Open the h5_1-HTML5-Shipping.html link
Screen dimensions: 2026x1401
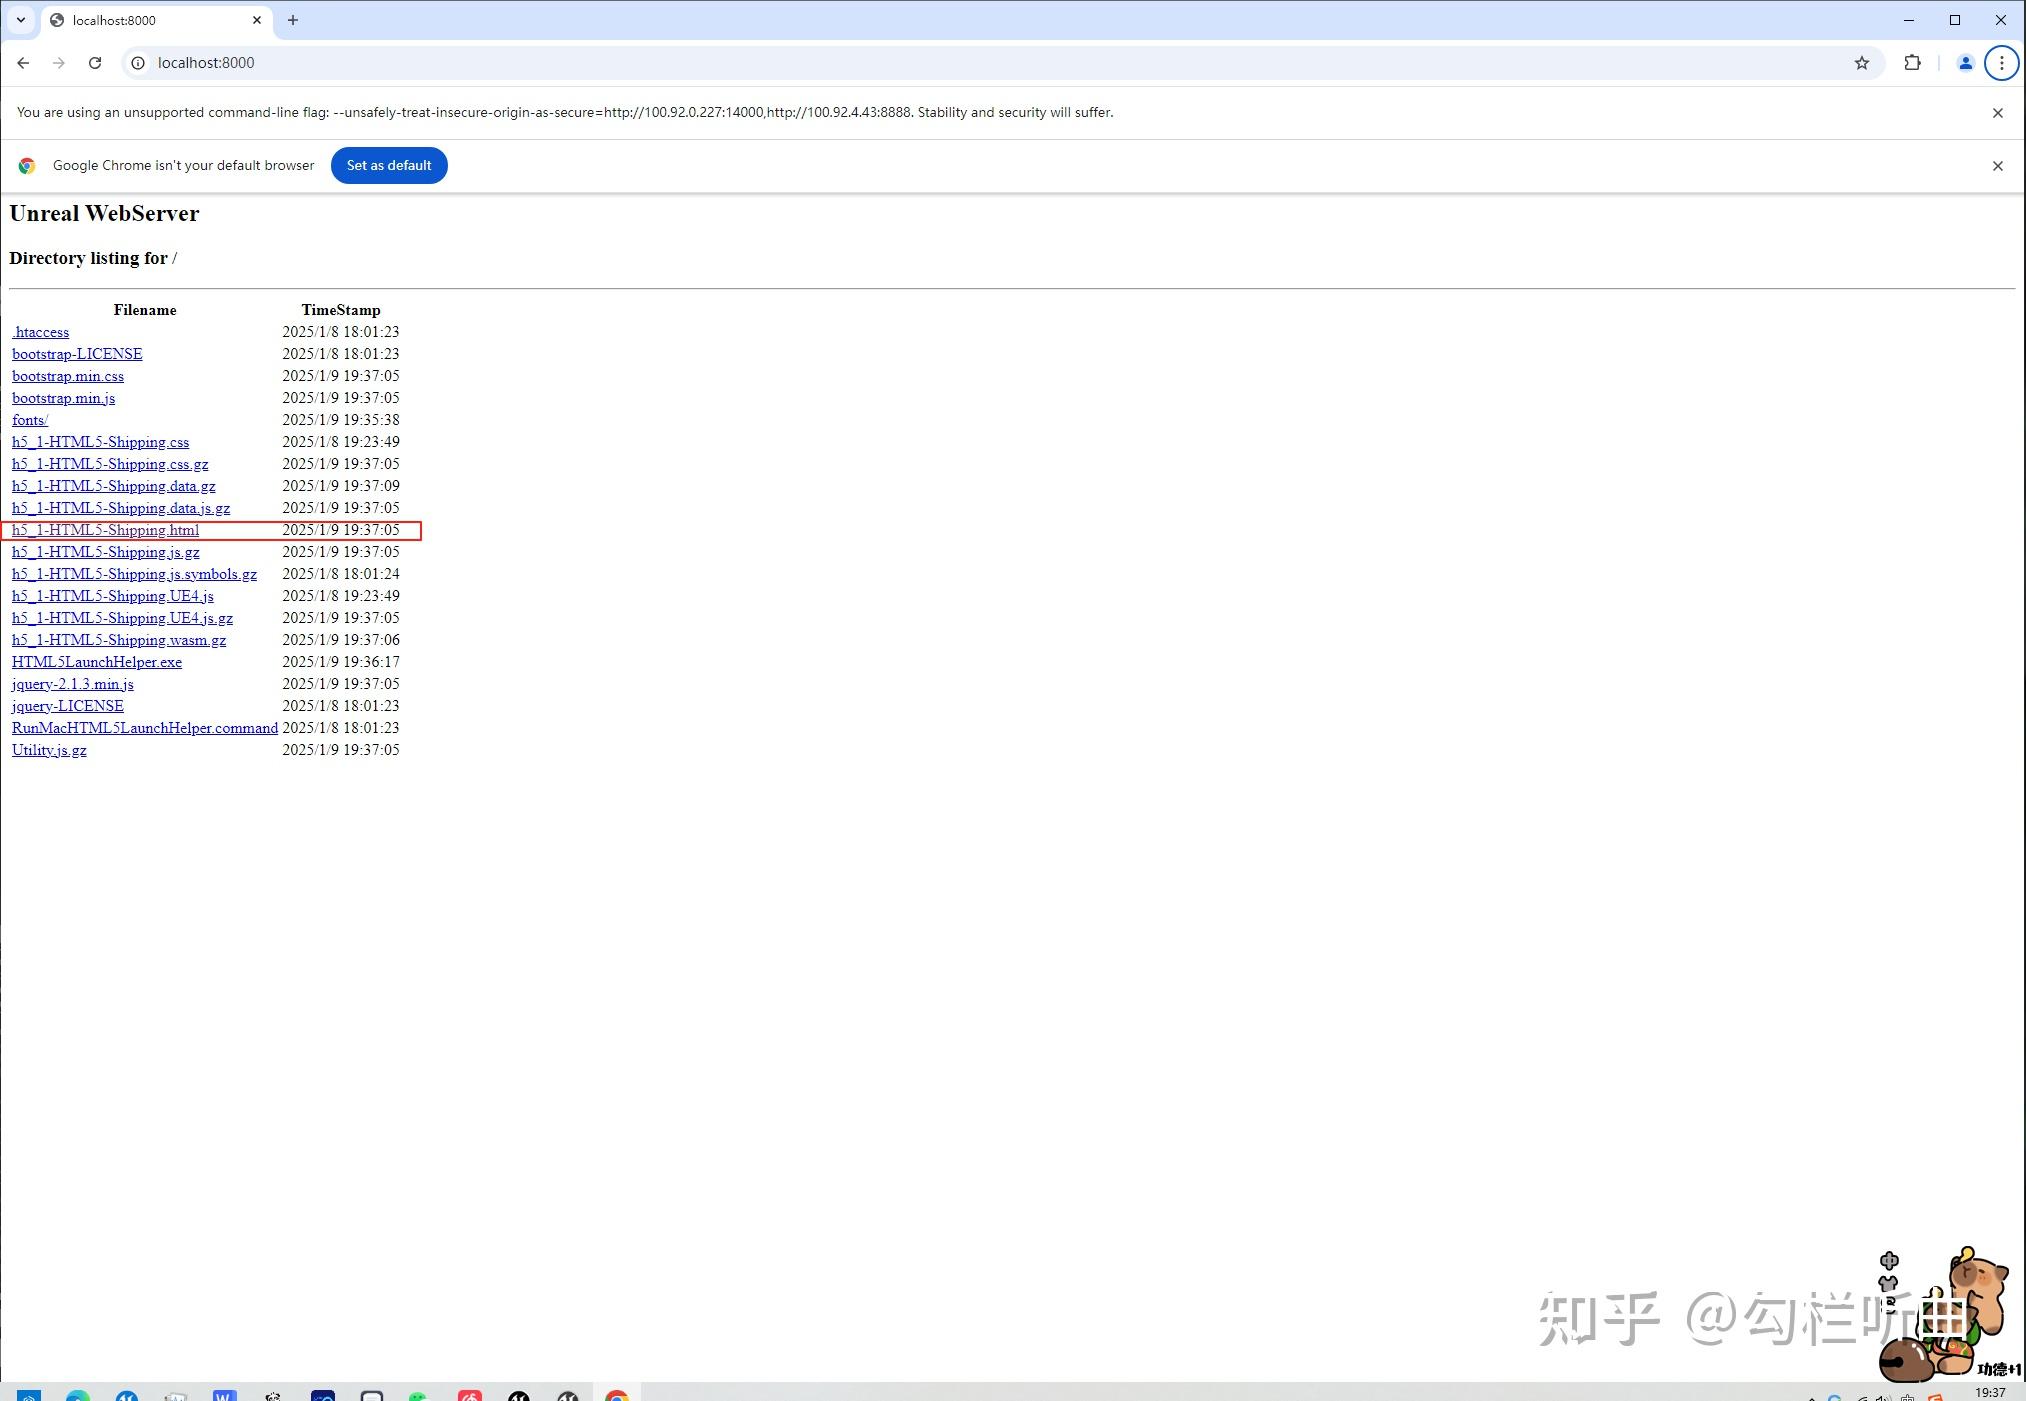104,530
